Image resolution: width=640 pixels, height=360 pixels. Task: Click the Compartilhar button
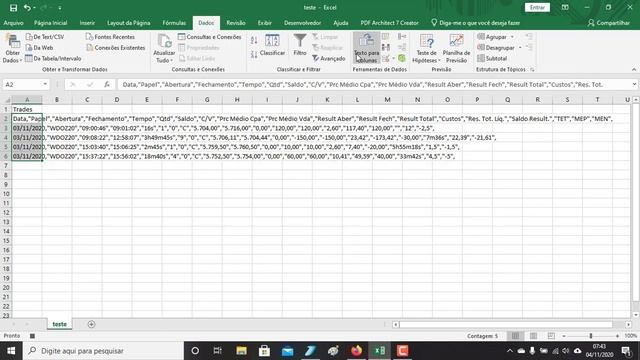coord(609,23)
